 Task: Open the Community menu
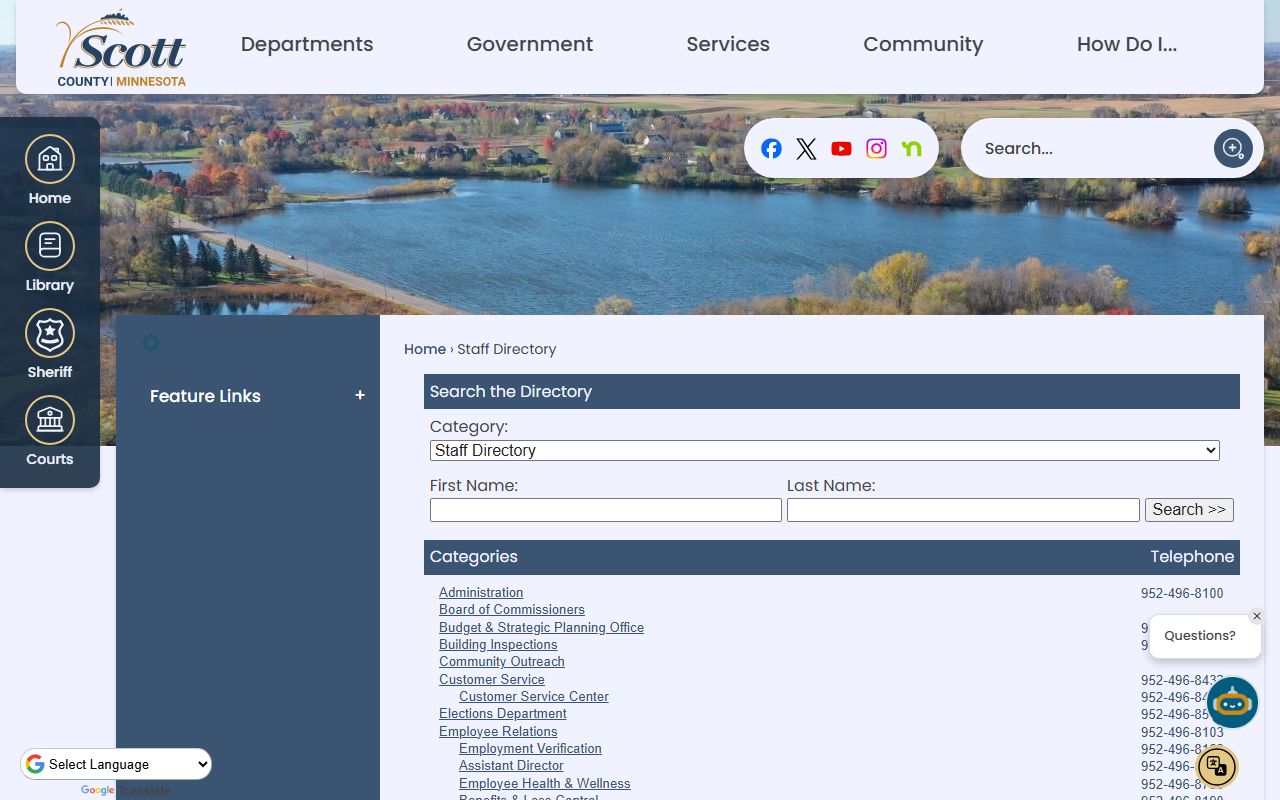[x=923, y=44]
